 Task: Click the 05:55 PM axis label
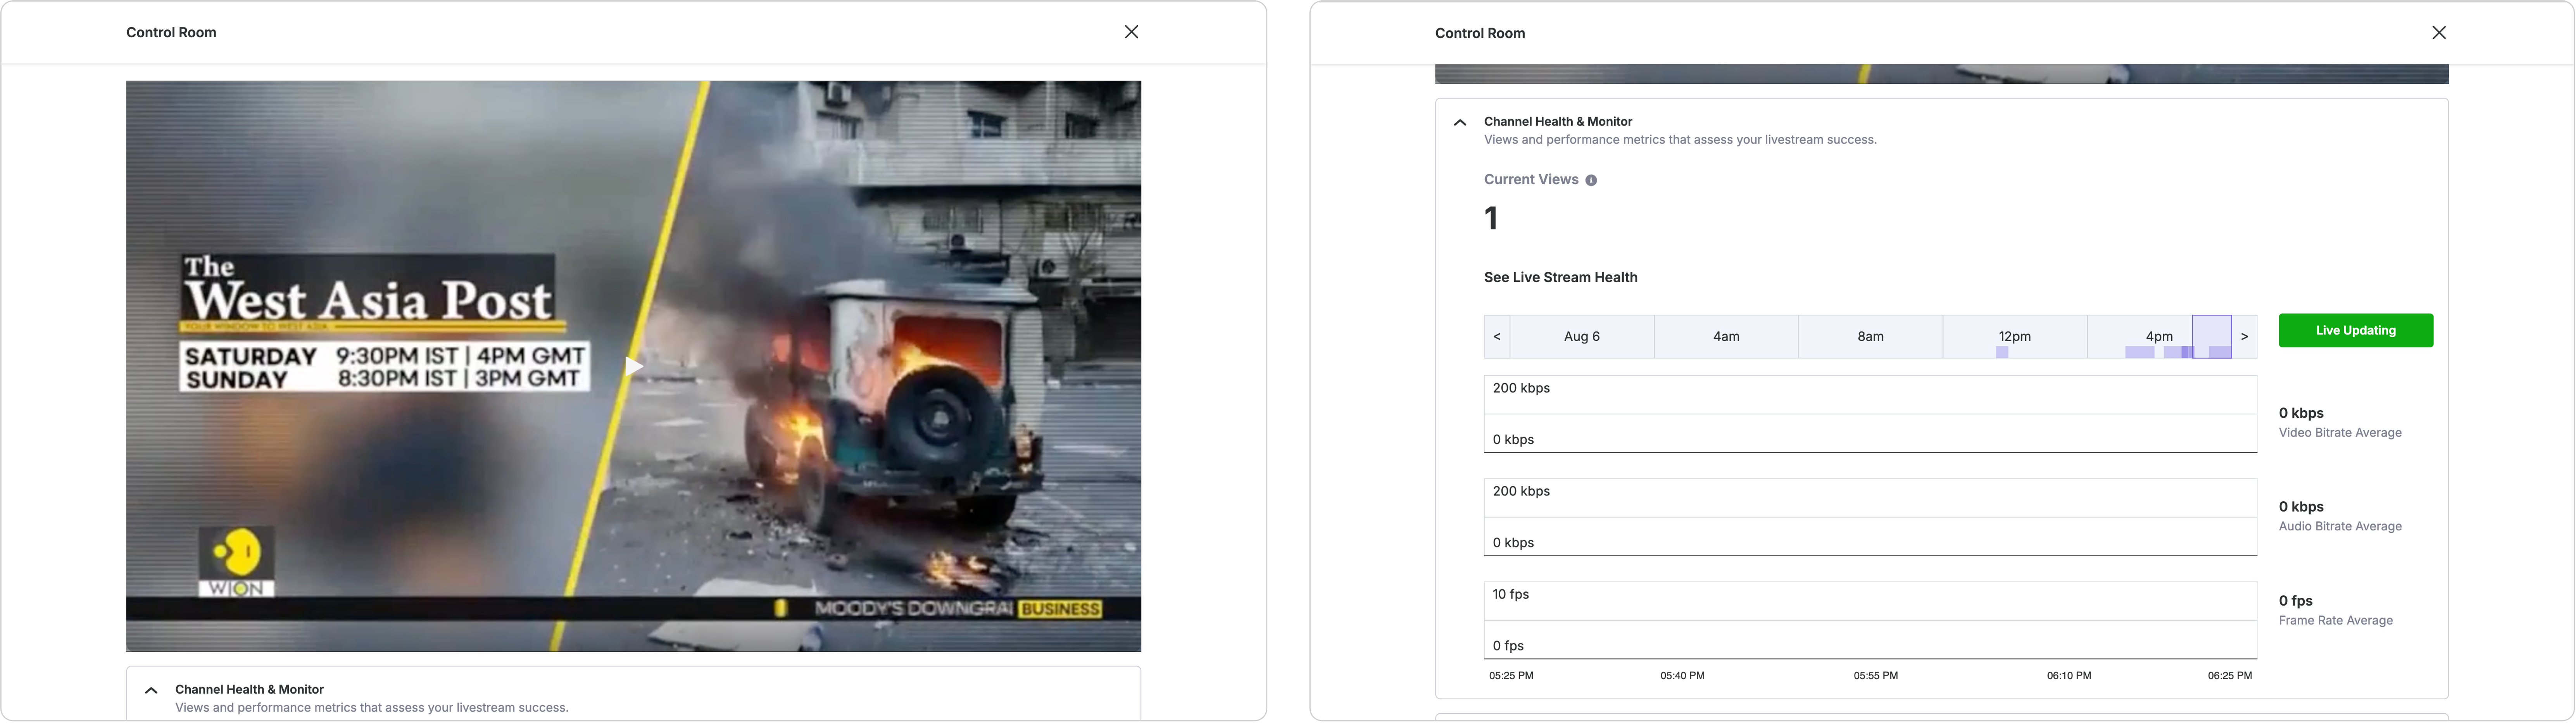coord(1875,676)
